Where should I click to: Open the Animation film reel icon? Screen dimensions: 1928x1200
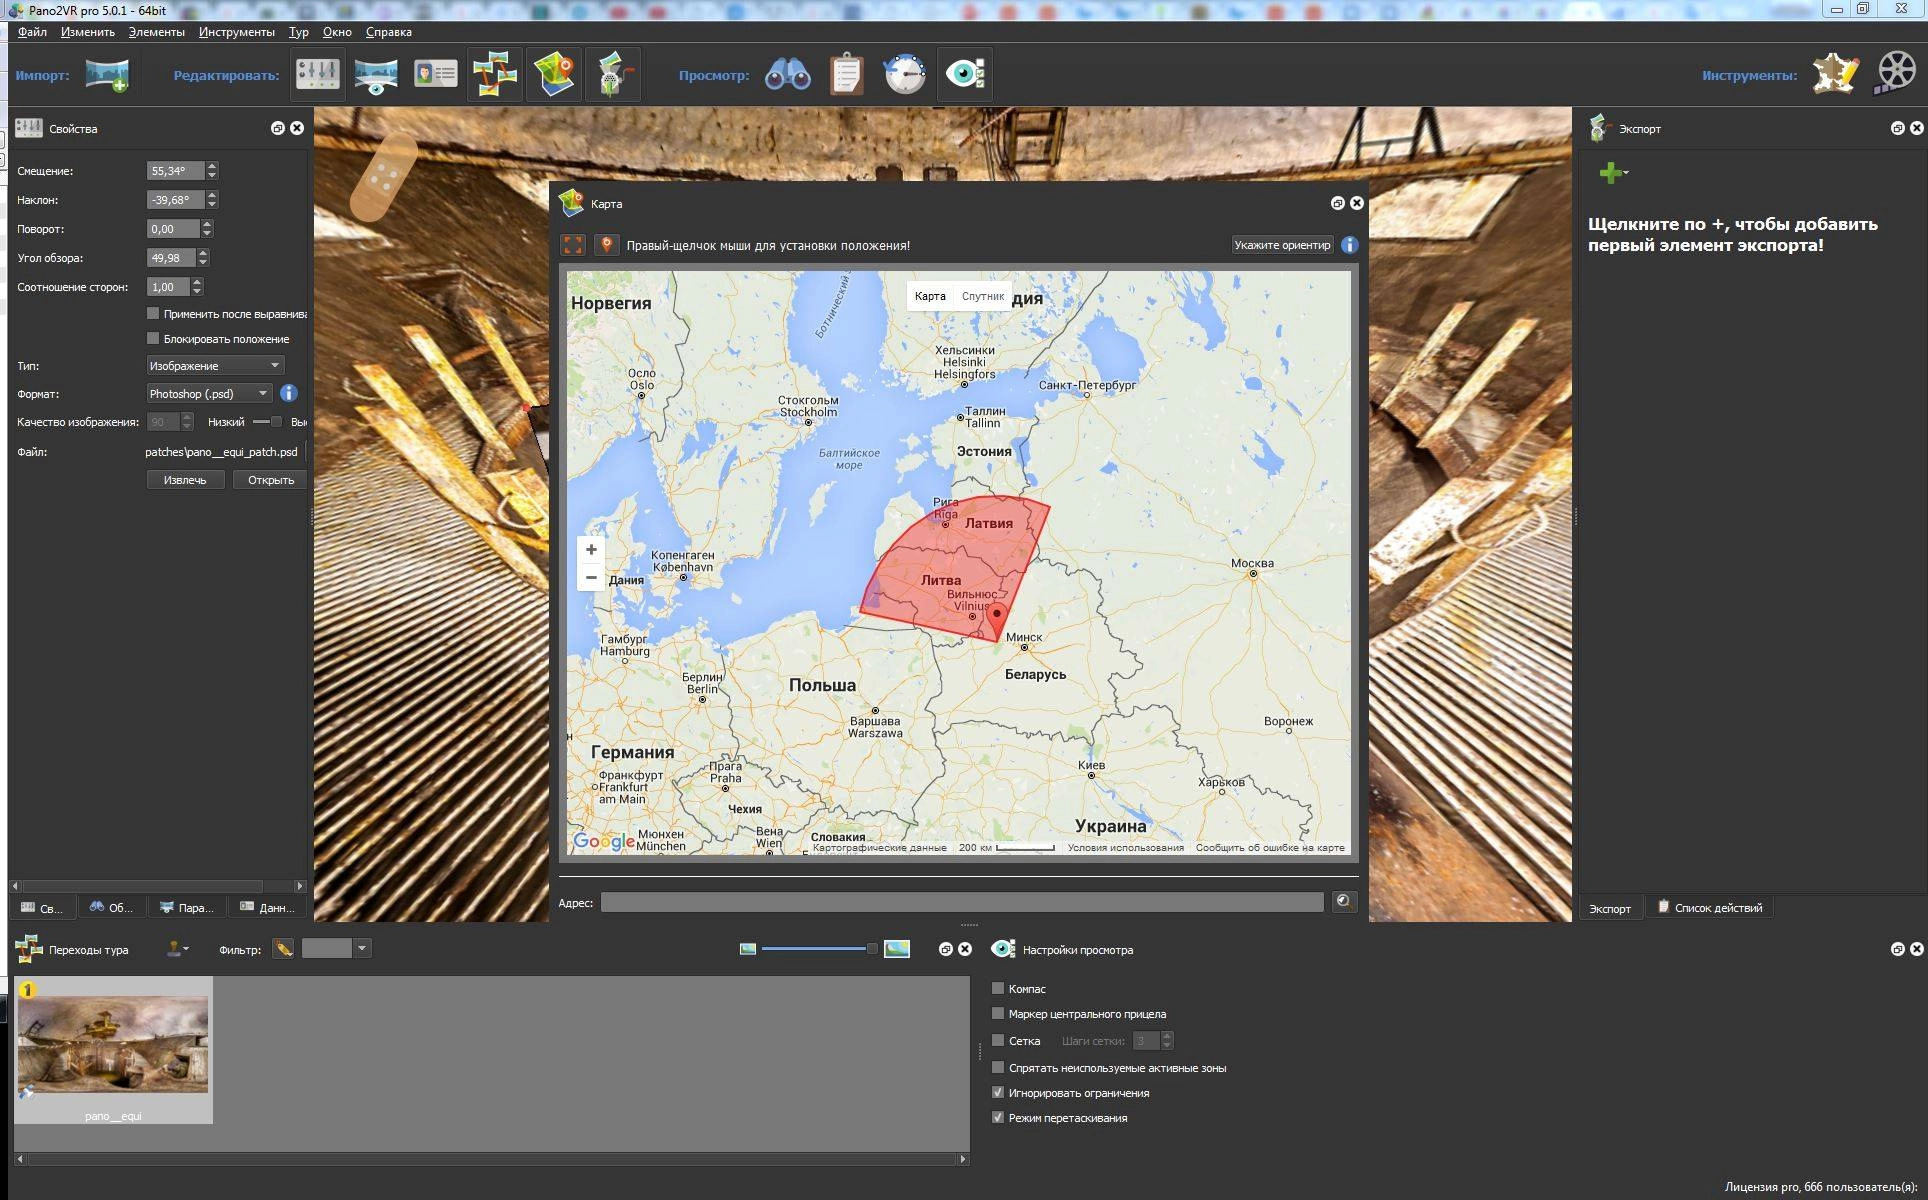(x=1895, y=74)
